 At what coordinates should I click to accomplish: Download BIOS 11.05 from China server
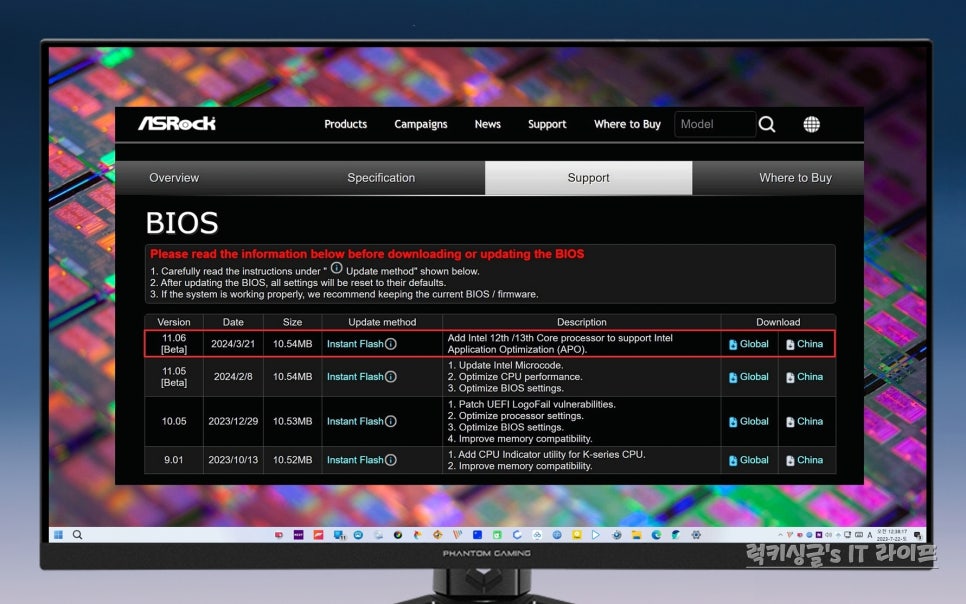pos(805,377)
